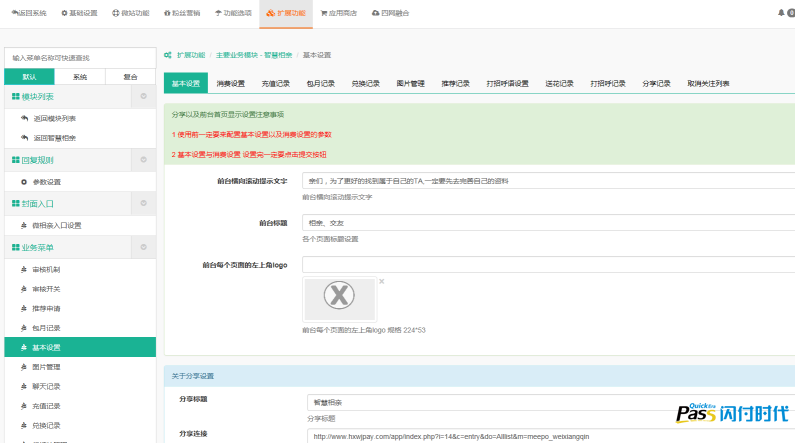Screen dimensions: 795x443
Task: Click the puzzle icon beside 审核开关
Action: point(24,289)
